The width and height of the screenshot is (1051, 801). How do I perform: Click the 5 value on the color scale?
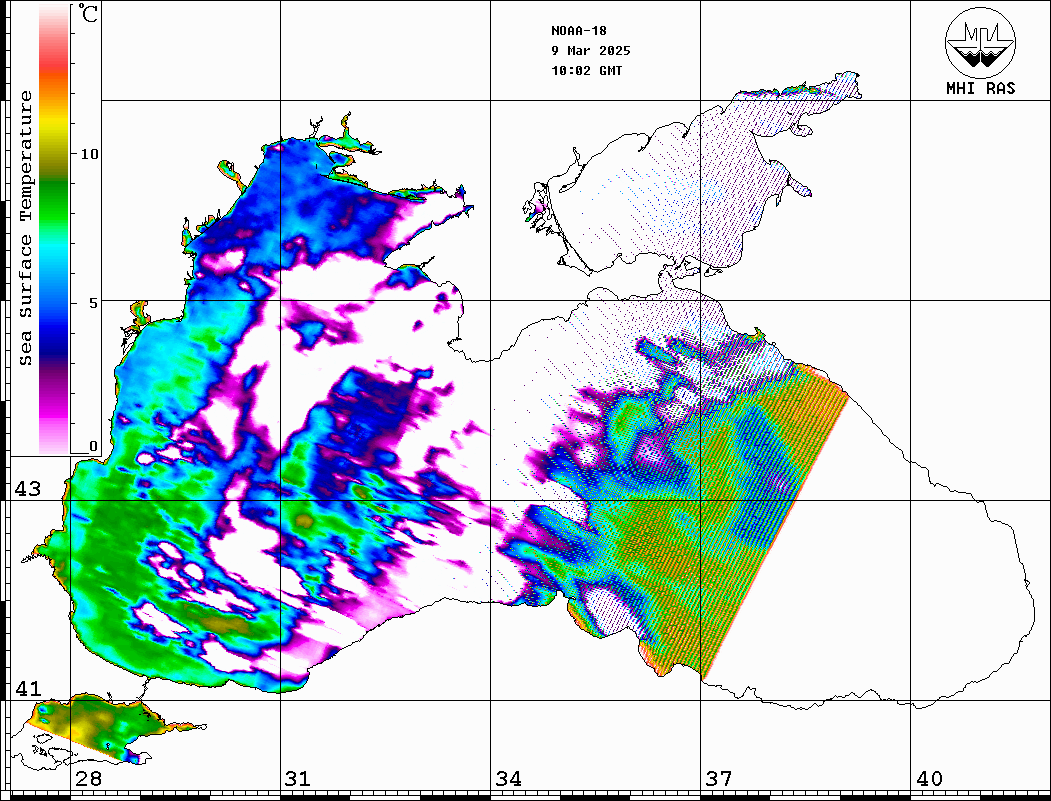click(92, 303)
